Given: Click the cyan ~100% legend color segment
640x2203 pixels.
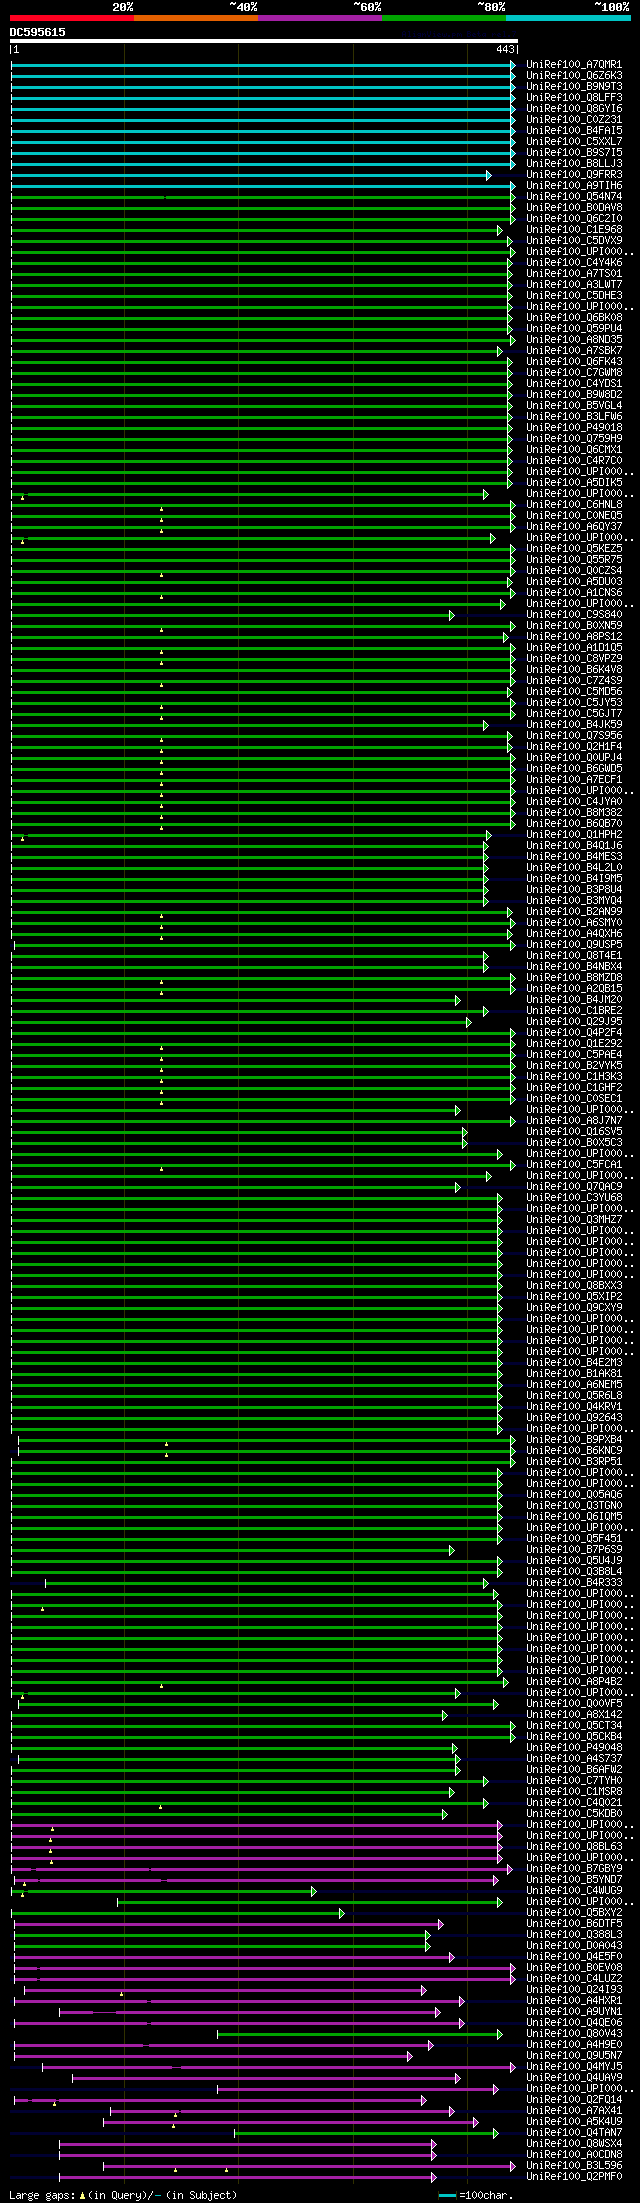Looking at the screenshot, I should pos(568,18).
